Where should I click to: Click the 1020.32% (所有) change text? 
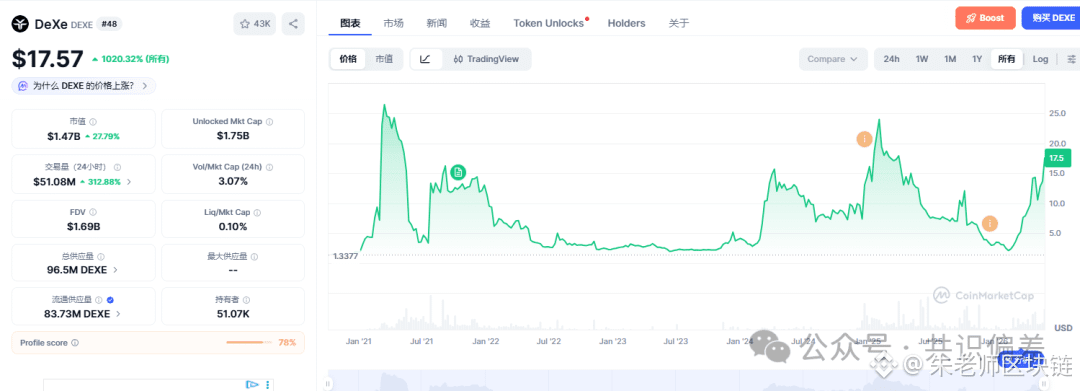(x=130, y=59)
